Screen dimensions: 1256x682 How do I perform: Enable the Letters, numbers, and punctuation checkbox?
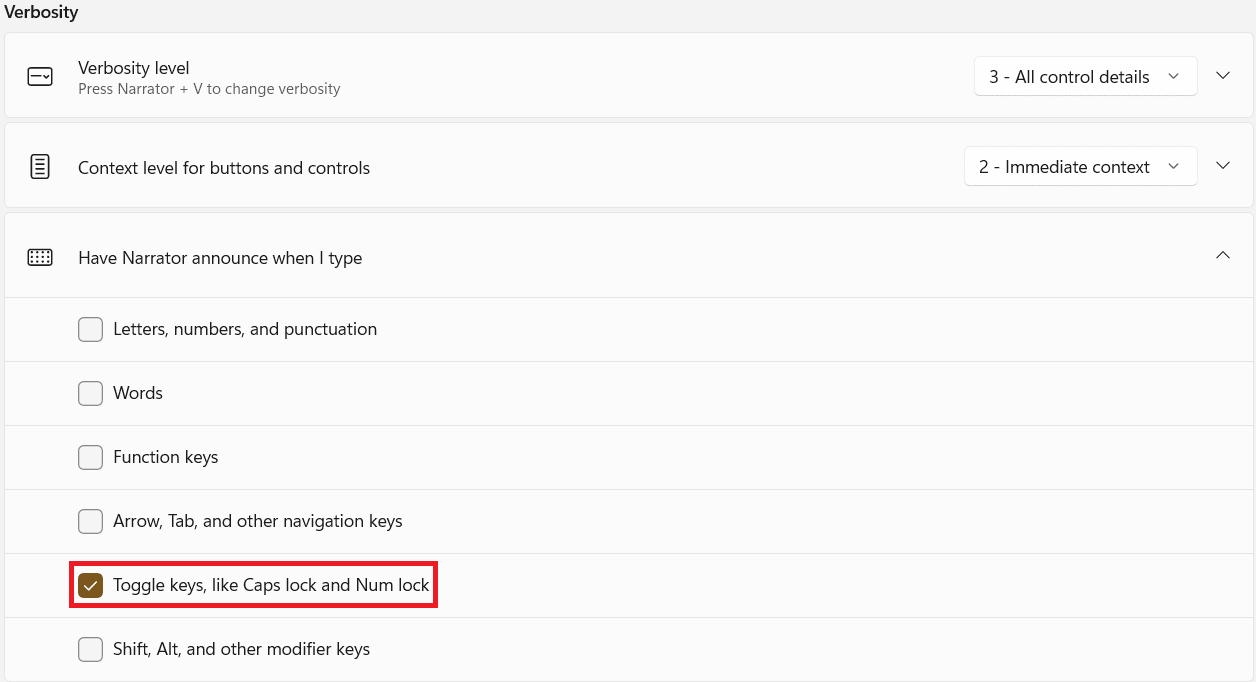pyautogui.click(x=91, y=329)
